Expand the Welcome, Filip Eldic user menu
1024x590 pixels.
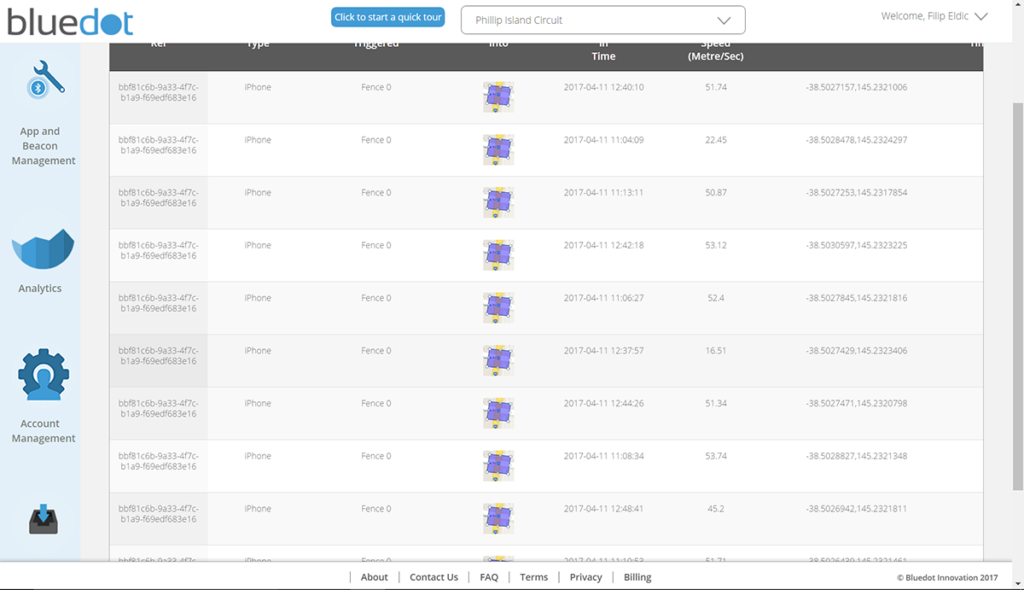[934, 16]
